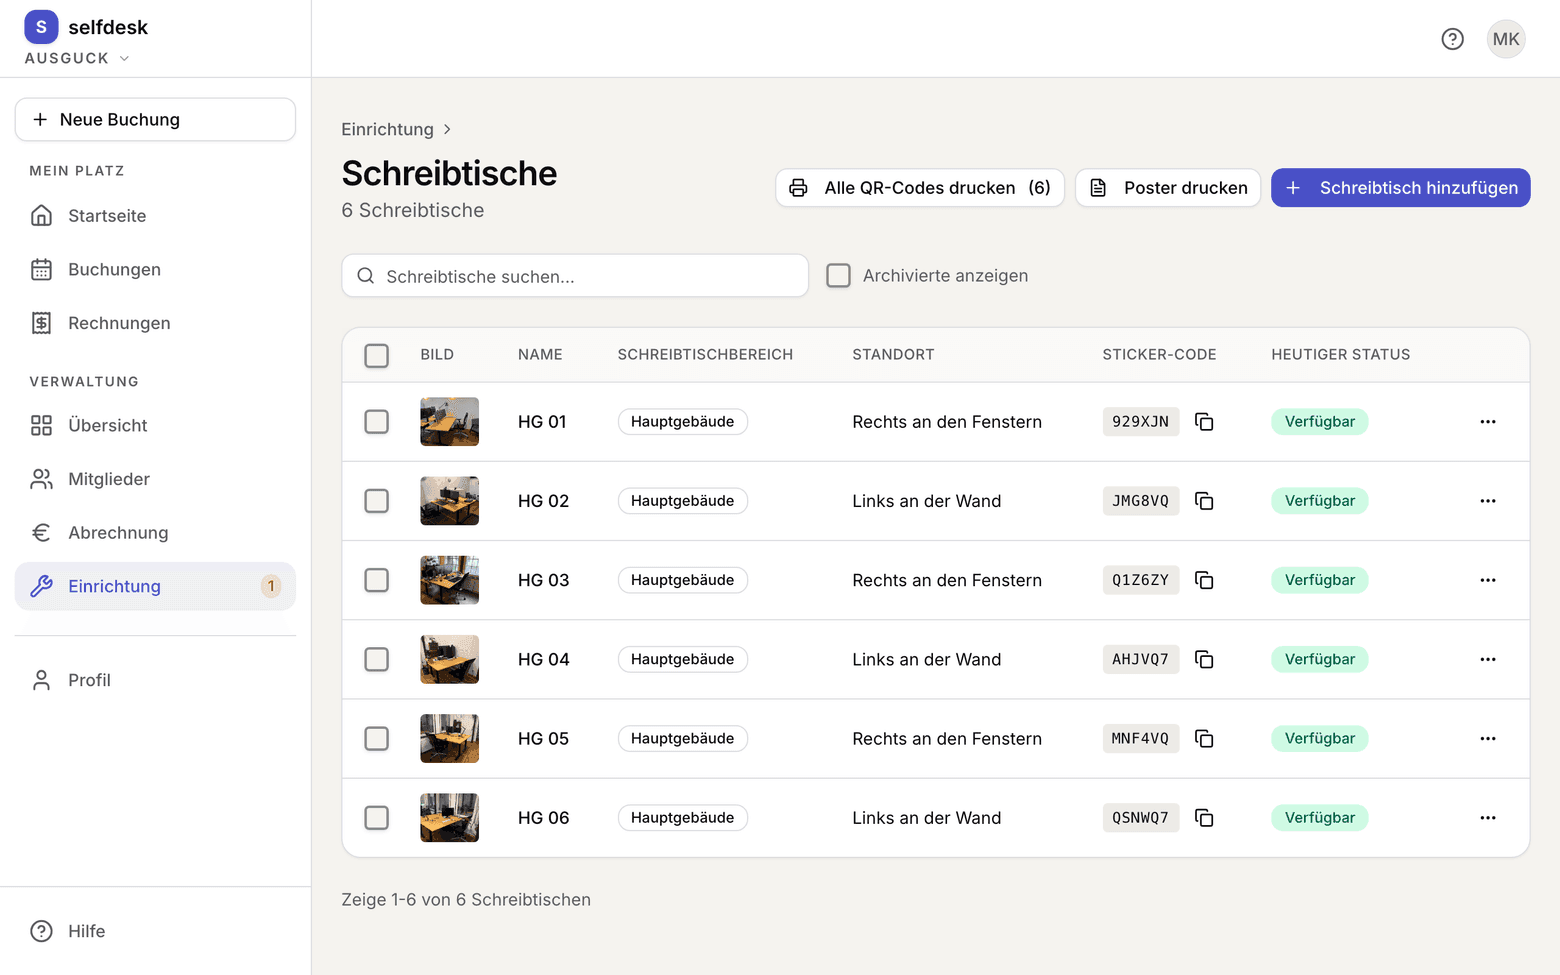This screenshot has width=1560, height=975.
Task: Select the HG 02 row checkbox
Action: point(376,501)
